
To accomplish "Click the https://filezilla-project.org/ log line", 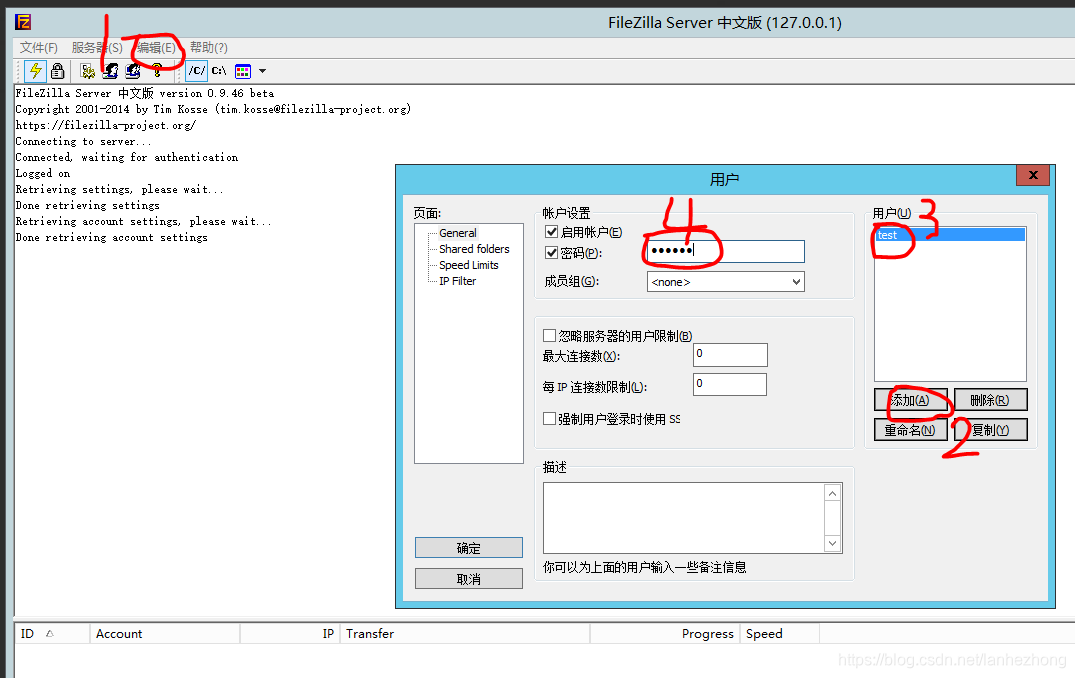I will (x=106, y=125).
